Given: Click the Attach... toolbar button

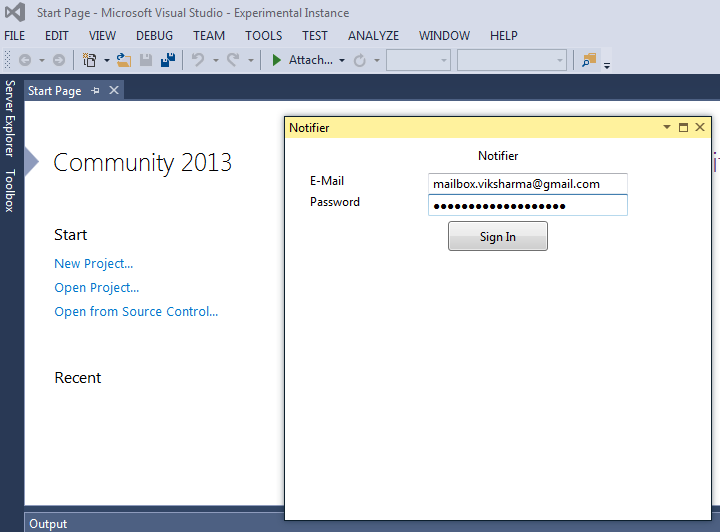Looking at the screenshot, I should (310, 60).
